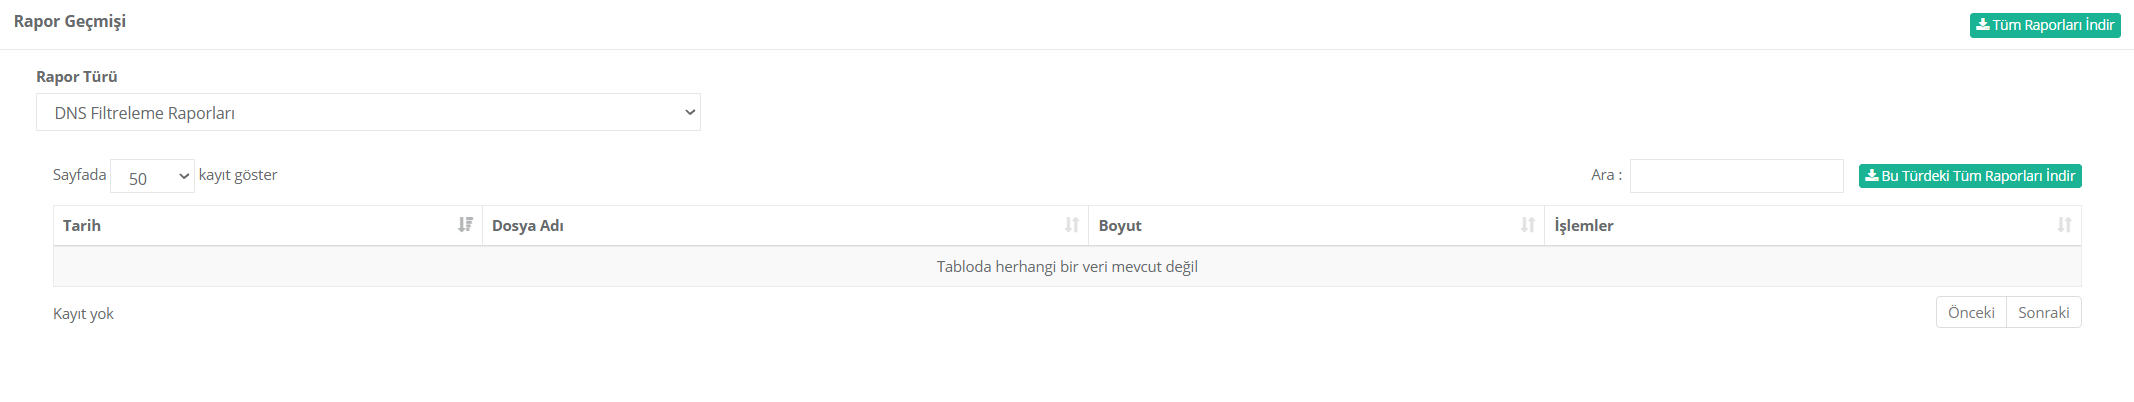Click download icon in Bu Türdeki button
This screenshot has width=2134, height=402.
click(x=1871, y=176)
